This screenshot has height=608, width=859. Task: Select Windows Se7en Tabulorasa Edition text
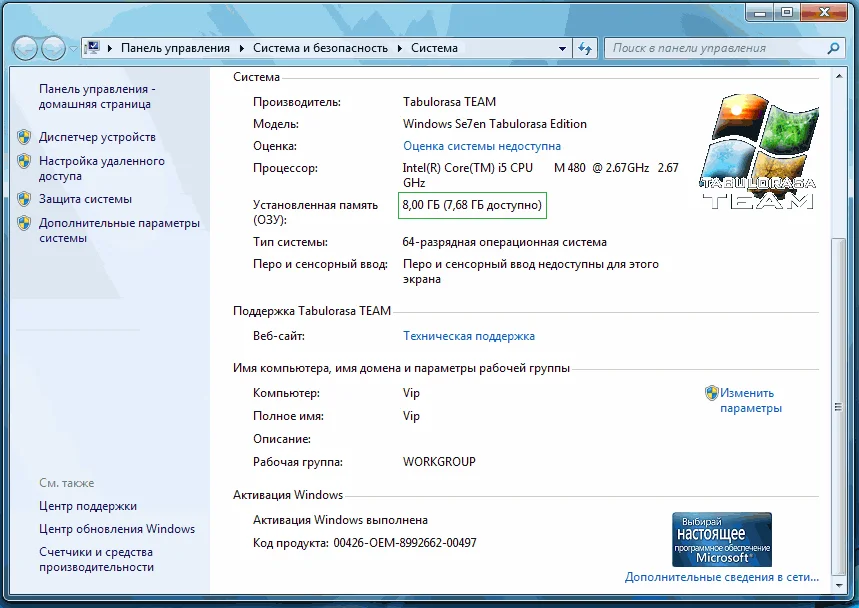pyautogui.click(x=494, y=124)
